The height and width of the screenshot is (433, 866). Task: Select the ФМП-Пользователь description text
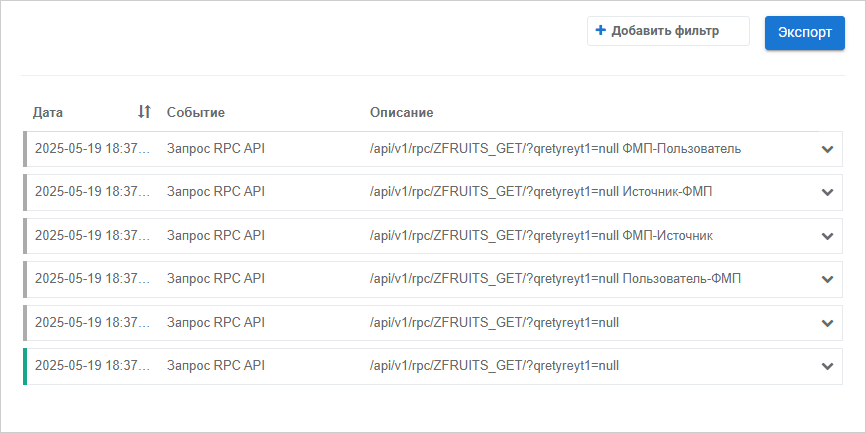[555, 149]
